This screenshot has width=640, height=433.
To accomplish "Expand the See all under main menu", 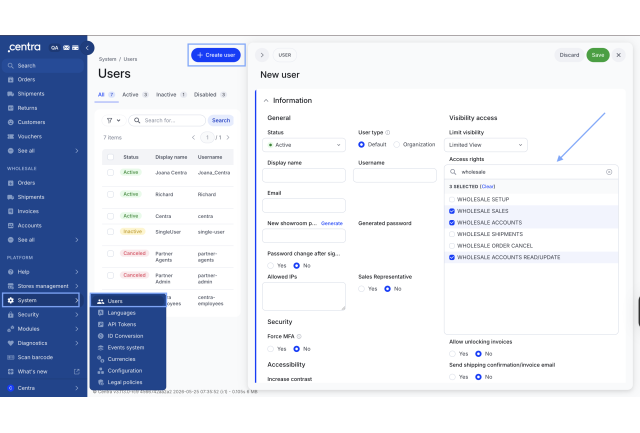I will 77,151.
